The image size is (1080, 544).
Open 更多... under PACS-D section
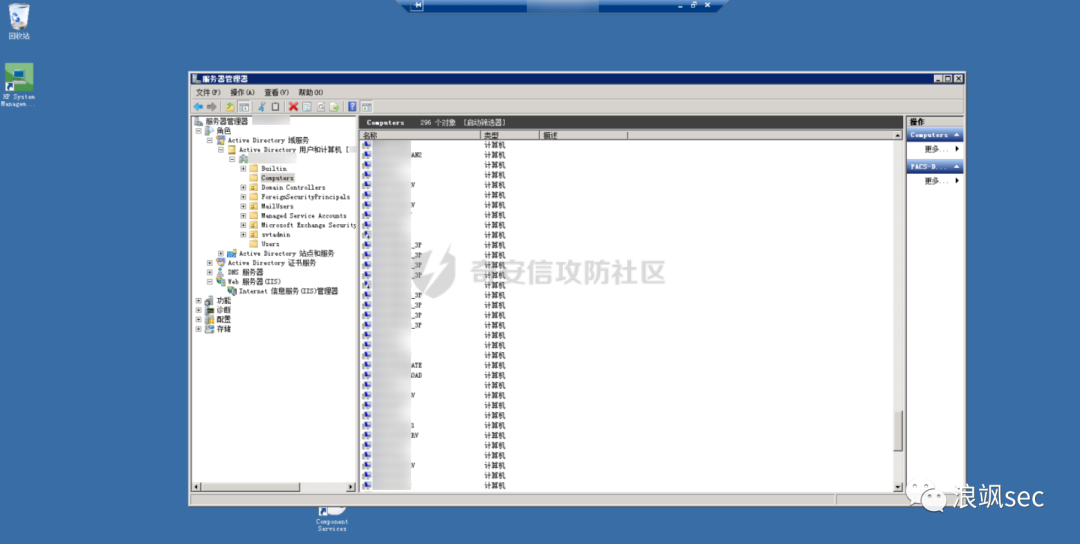[936, 181]
